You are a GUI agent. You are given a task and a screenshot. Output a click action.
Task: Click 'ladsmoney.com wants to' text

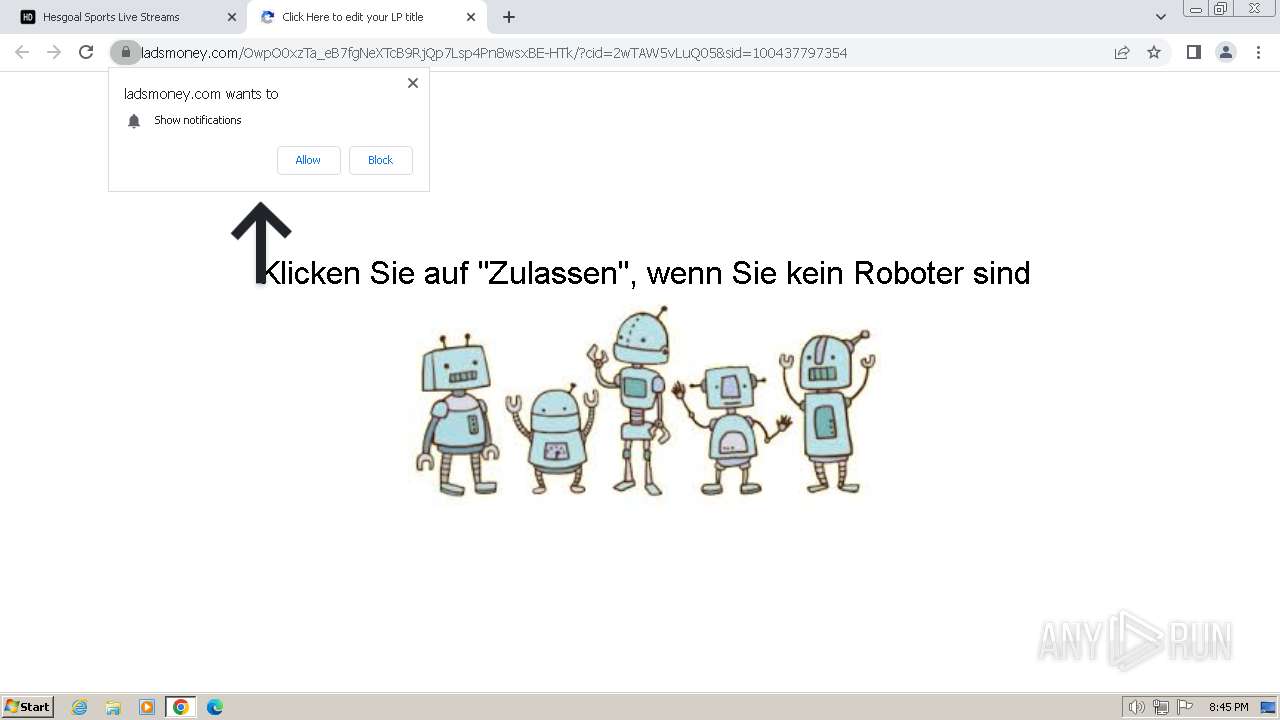click(201, 94)
